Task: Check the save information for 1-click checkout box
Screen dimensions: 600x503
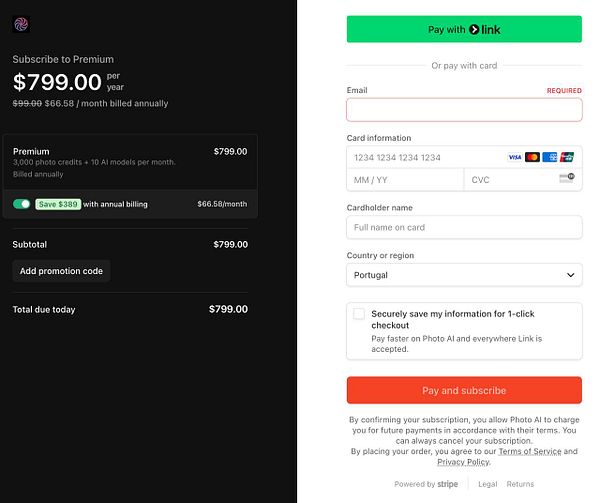Action: (x=359, y=314)
